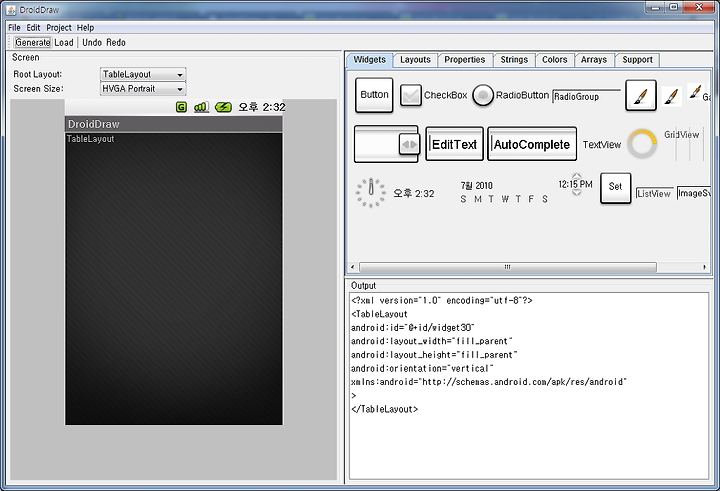Switch to the Strings tab

pyautogui.click(x=514, y=60)
